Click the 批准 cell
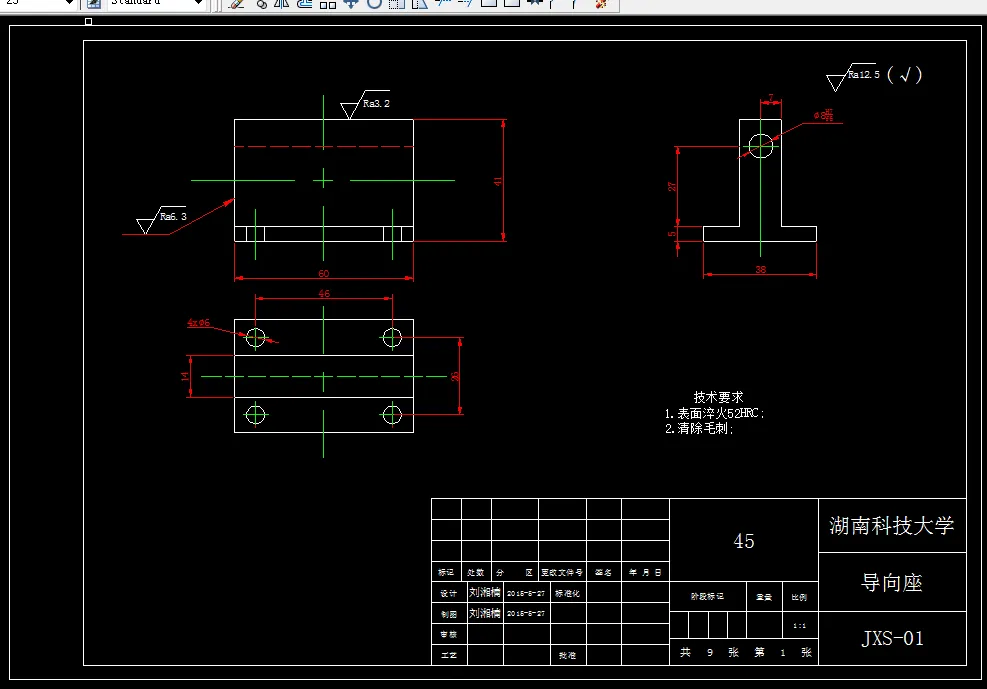This screenshot has height=689, width=987. (x=567, y=655)
